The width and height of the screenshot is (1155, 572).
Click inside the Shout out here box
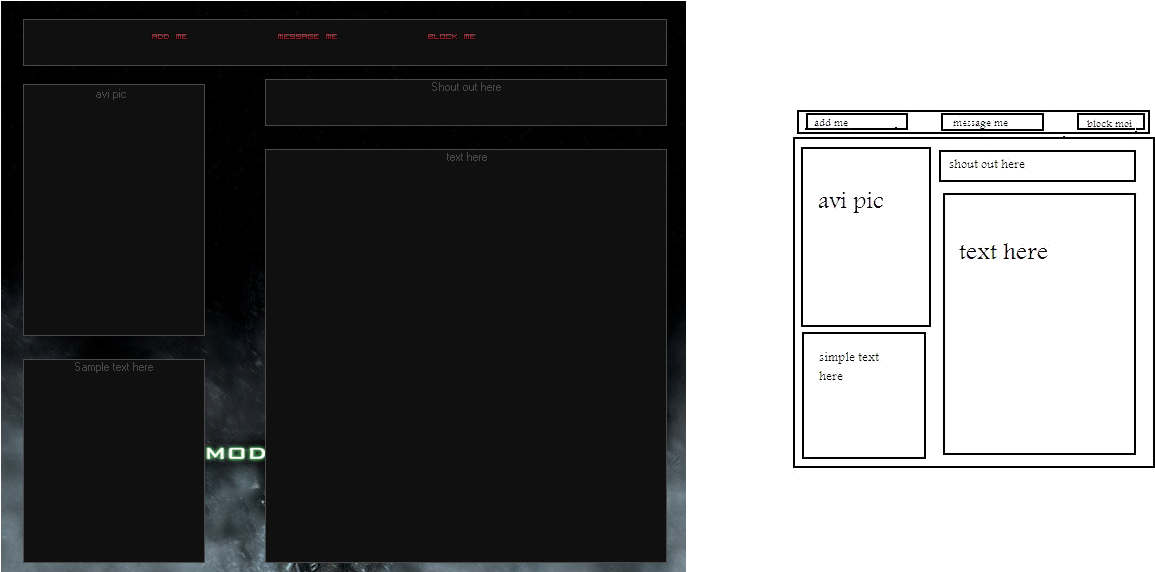click(465, 108)
